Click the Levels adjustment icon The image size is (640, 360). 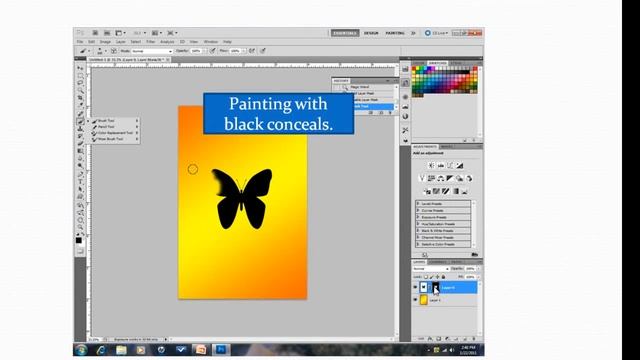pos(441,165)
